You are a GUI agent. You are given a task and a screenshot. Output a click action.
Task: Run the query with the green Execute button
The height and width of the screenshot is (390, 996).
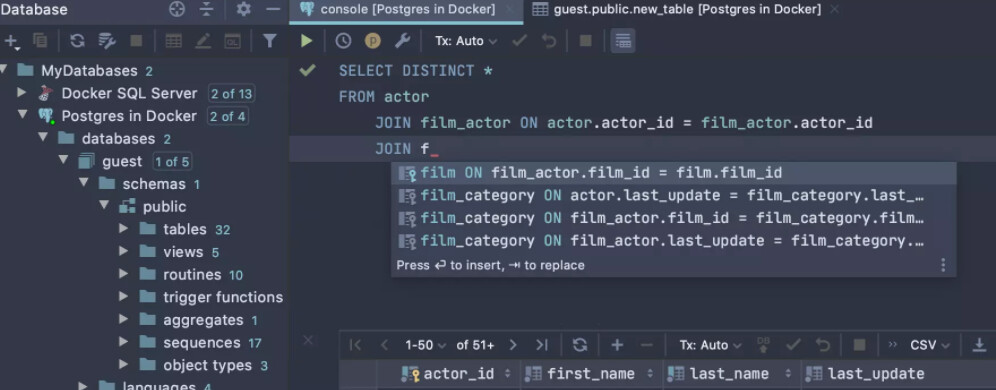(307, 41)
